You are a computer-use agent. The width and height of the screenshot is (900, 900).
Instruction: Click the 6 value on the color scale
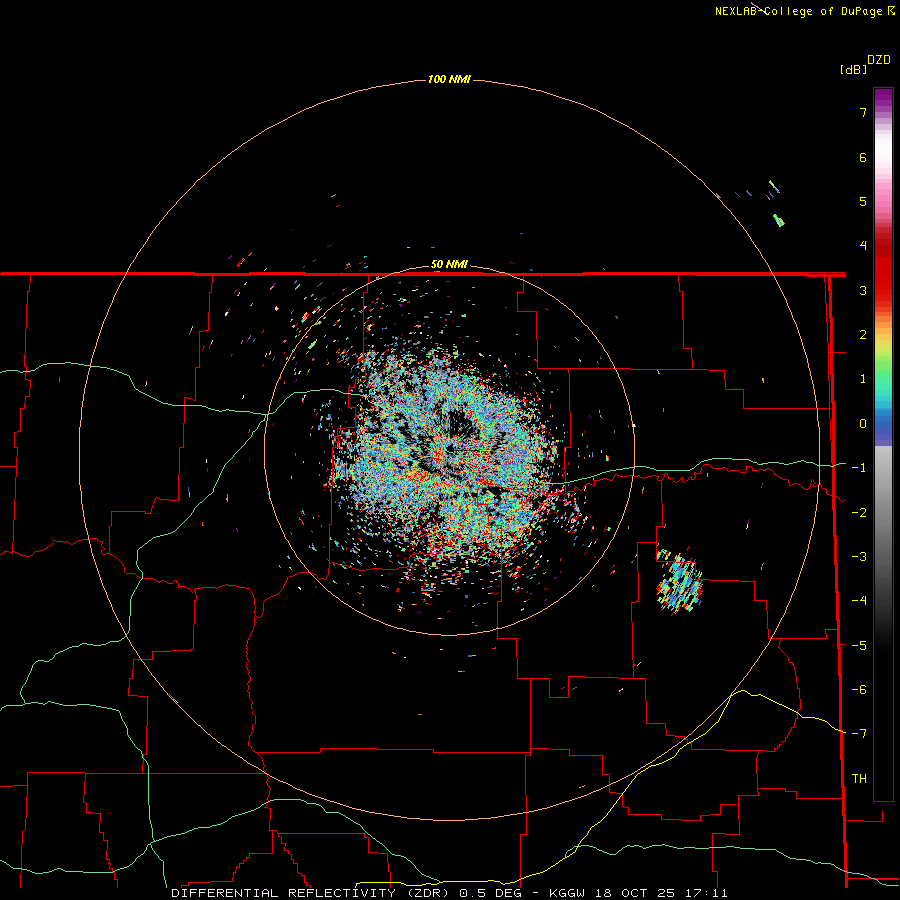tap(863, 157)
